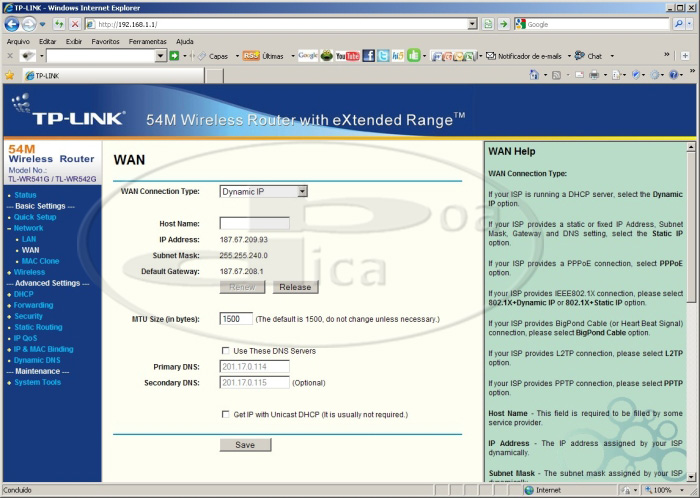The width and height of the screenshot is (700, 498).
Task: Open the Ferramentas menu
Action: click(147, 42)
